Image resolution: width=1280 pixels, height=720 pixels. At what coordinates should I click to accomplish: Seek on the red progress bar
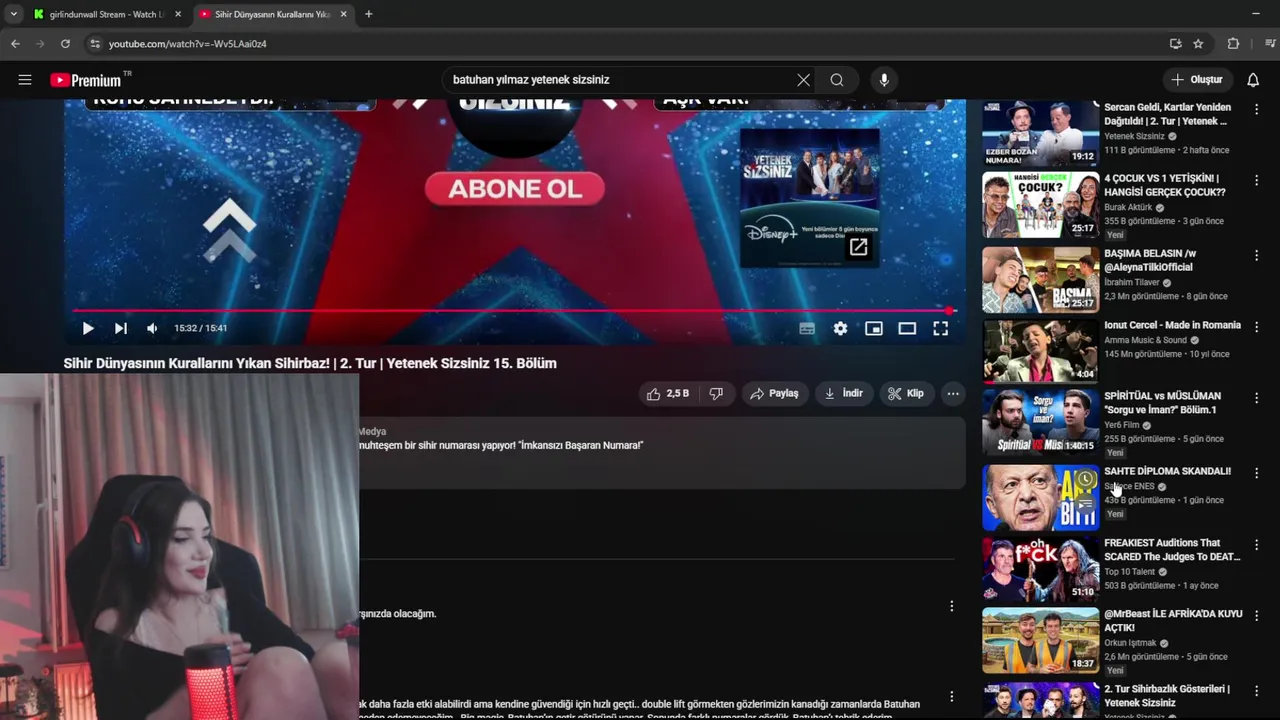pyautogui.click(x=514, y=310)
